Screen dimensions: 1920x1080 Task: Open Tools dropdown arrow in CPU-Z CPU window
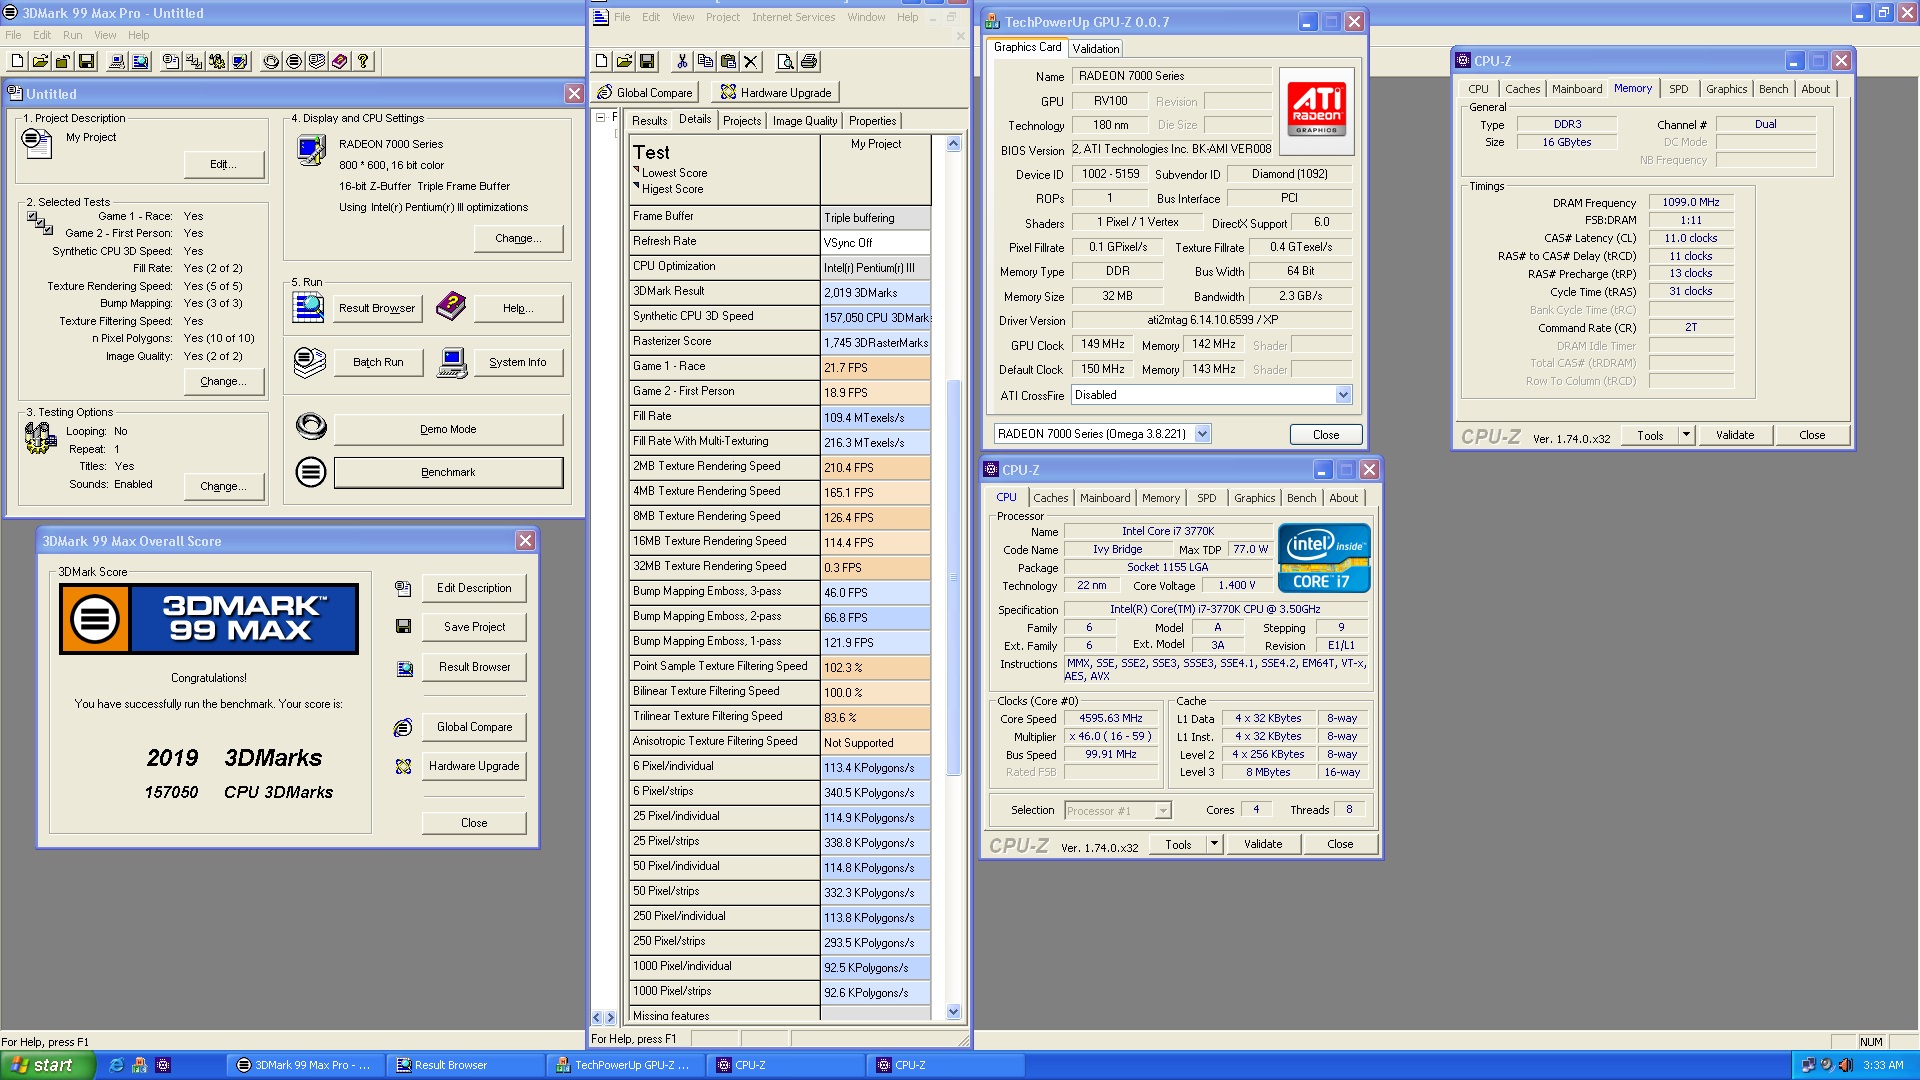[x=1214, y=844]
